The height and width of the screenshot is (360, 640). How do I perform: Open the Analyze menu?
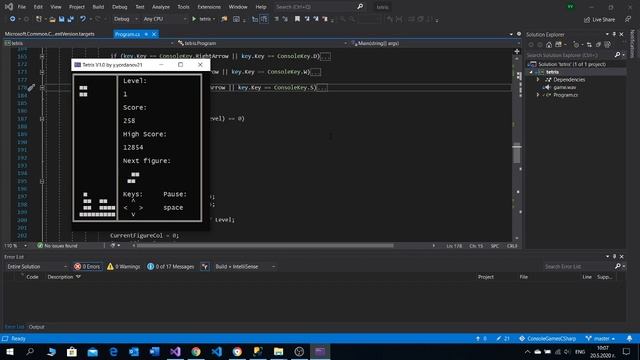click(x=161, y=7)
